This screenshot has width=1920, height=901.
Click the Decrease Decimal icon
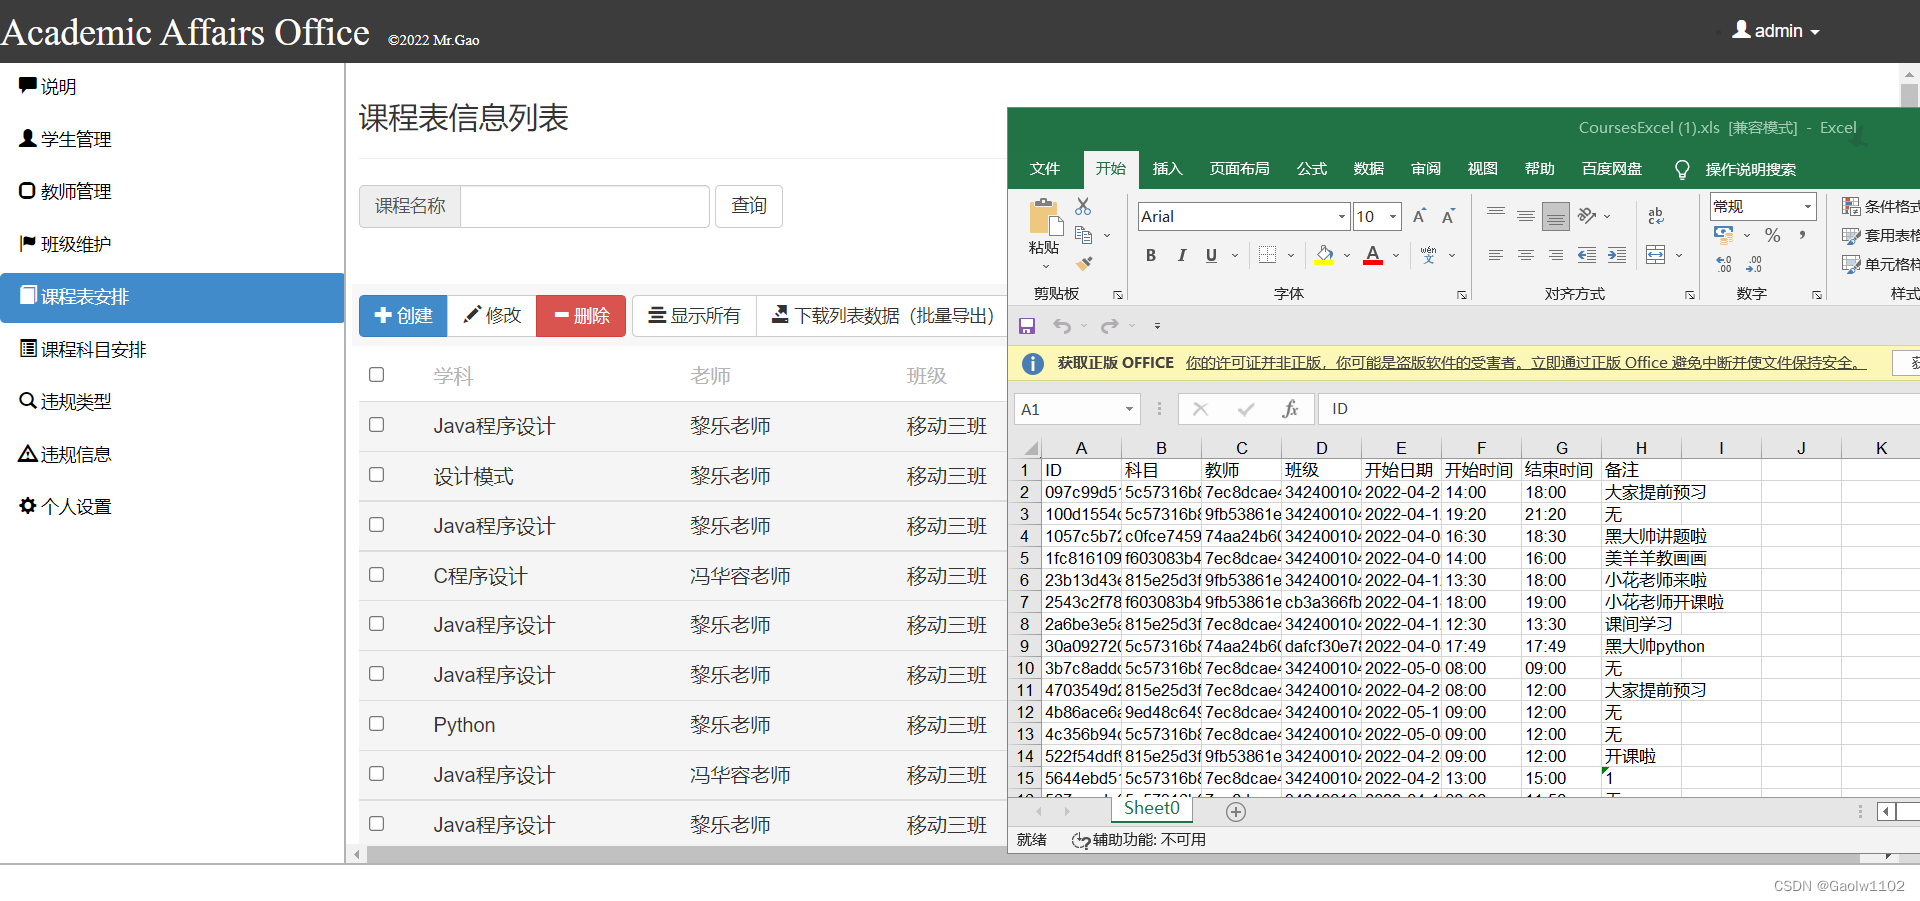point(1754,264)
